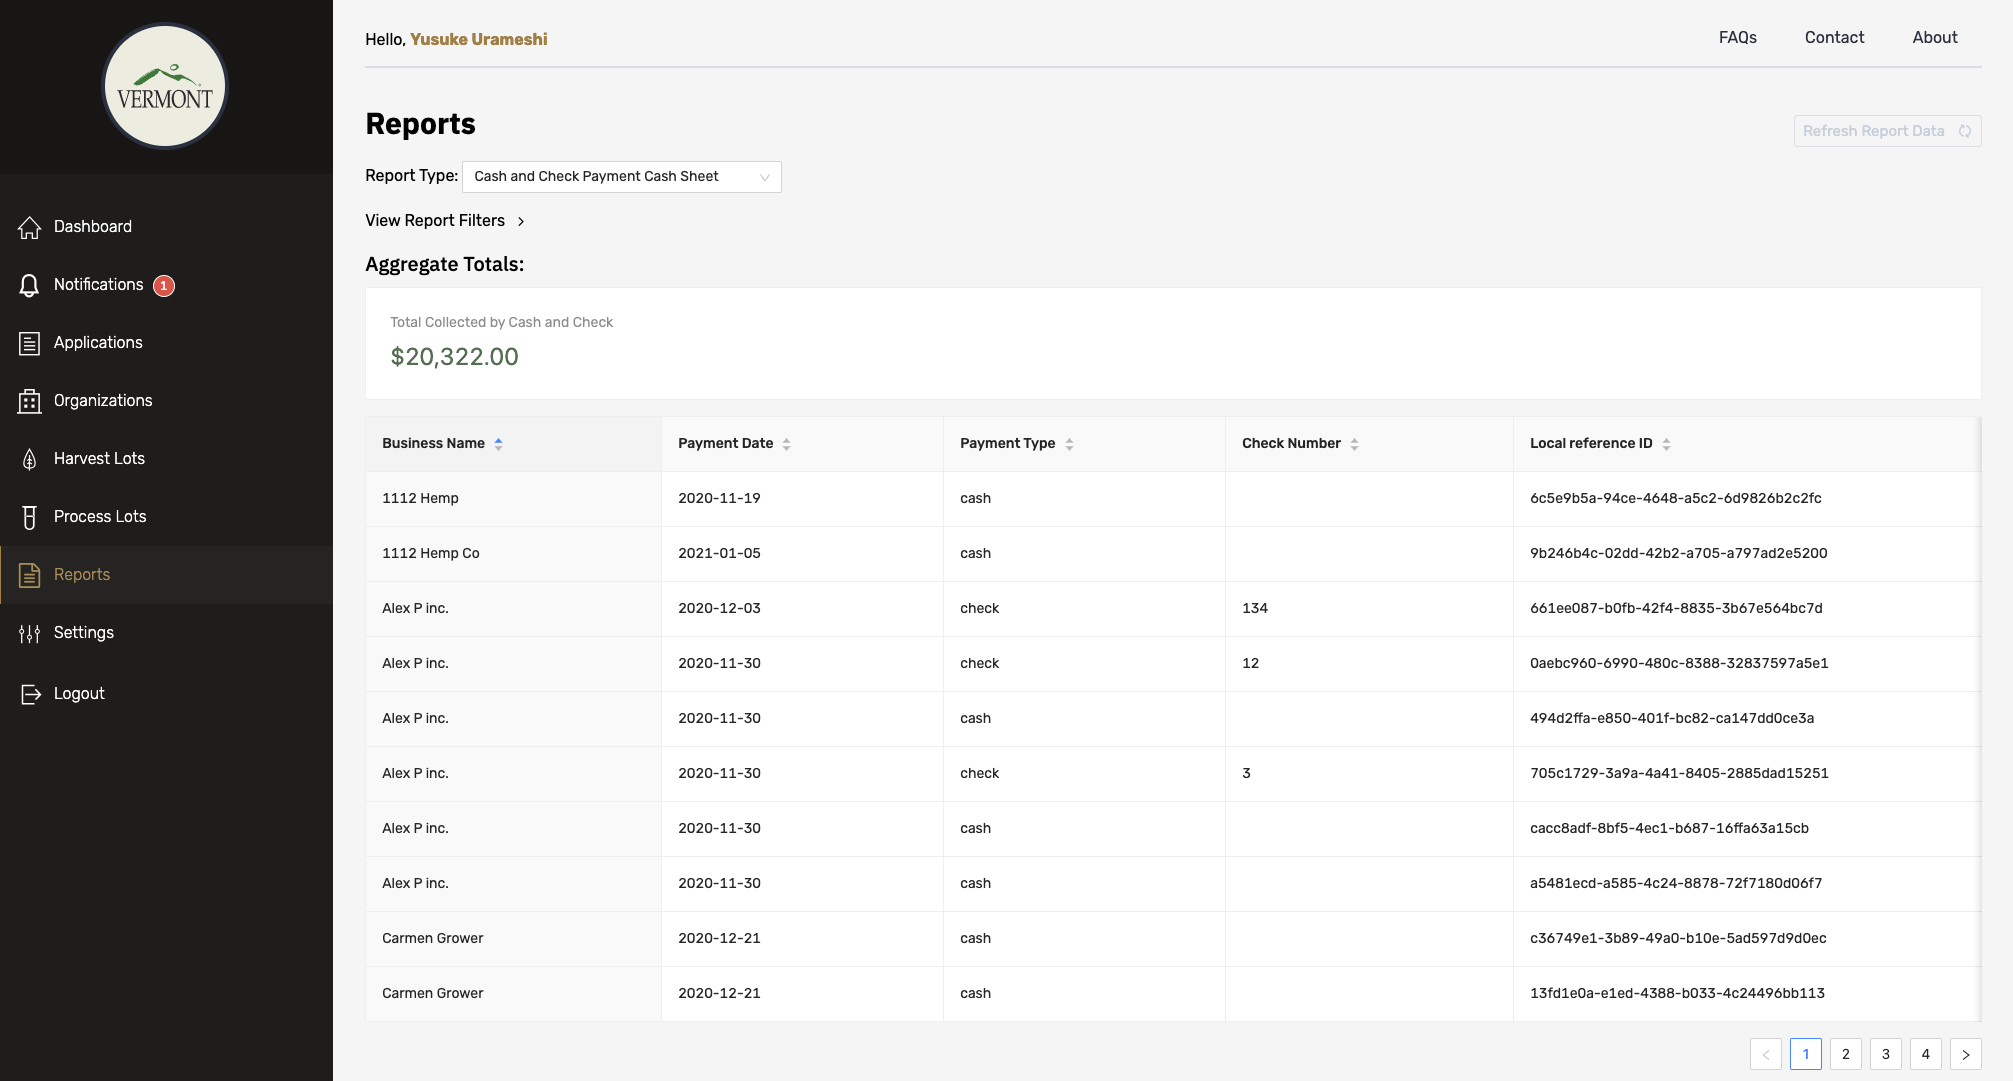Open the Contact link
Image resolution: width=2013 pixels, height=1081 pixels.
[1834, 38]
